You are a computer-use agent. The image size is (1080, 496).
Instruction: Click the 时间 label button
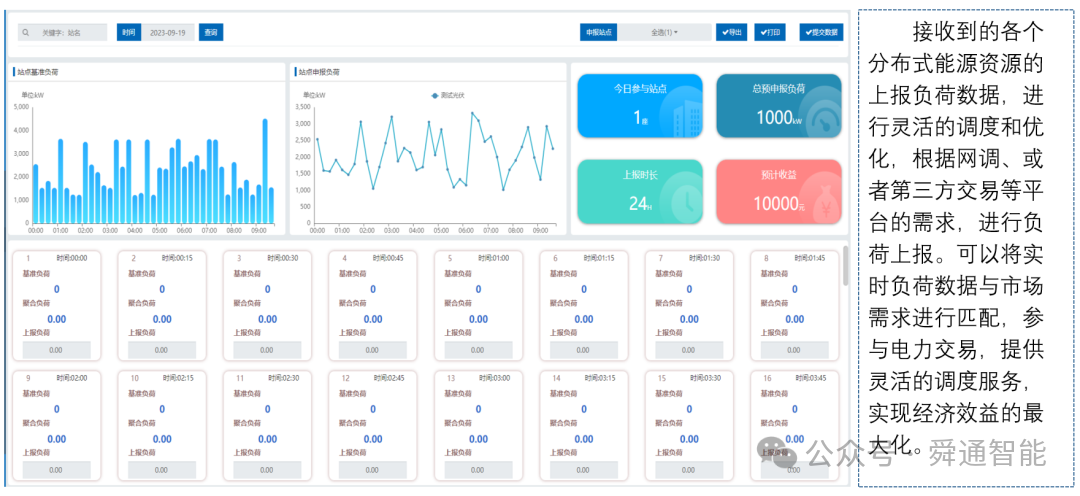[x=129, y=32]
